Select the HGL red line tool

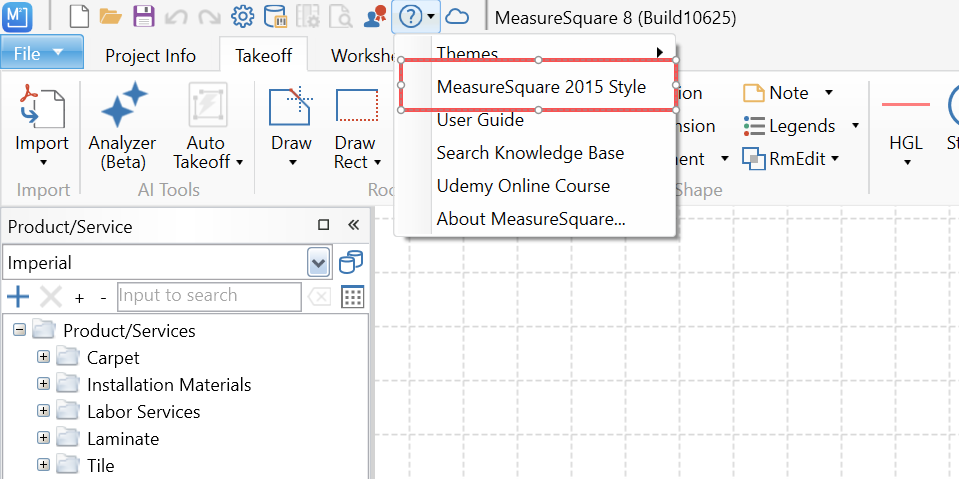[x=906, y=105]
